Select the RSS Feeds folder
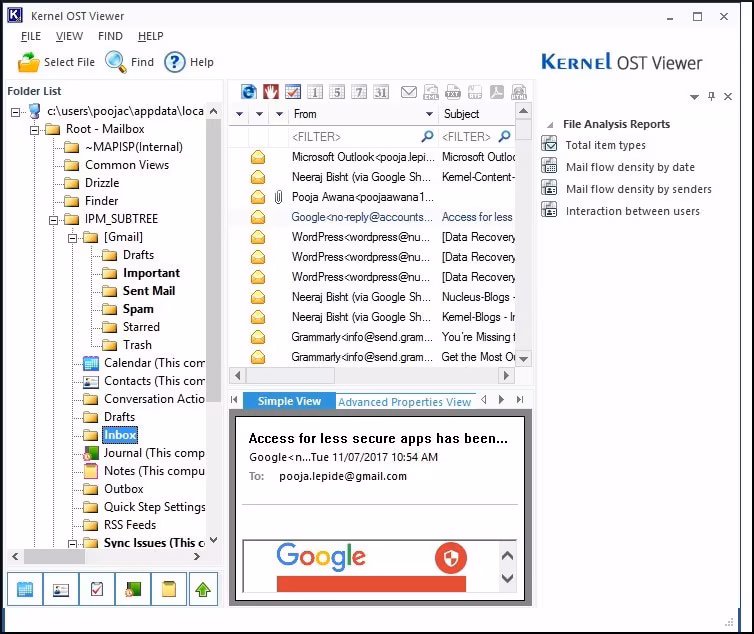754x634 pixels. [130, 525]
